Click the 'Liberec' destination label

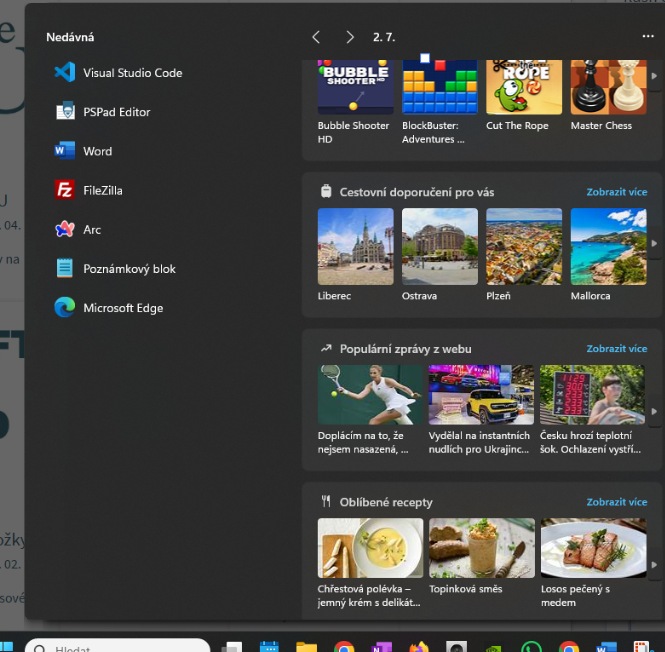coord(334,296)
